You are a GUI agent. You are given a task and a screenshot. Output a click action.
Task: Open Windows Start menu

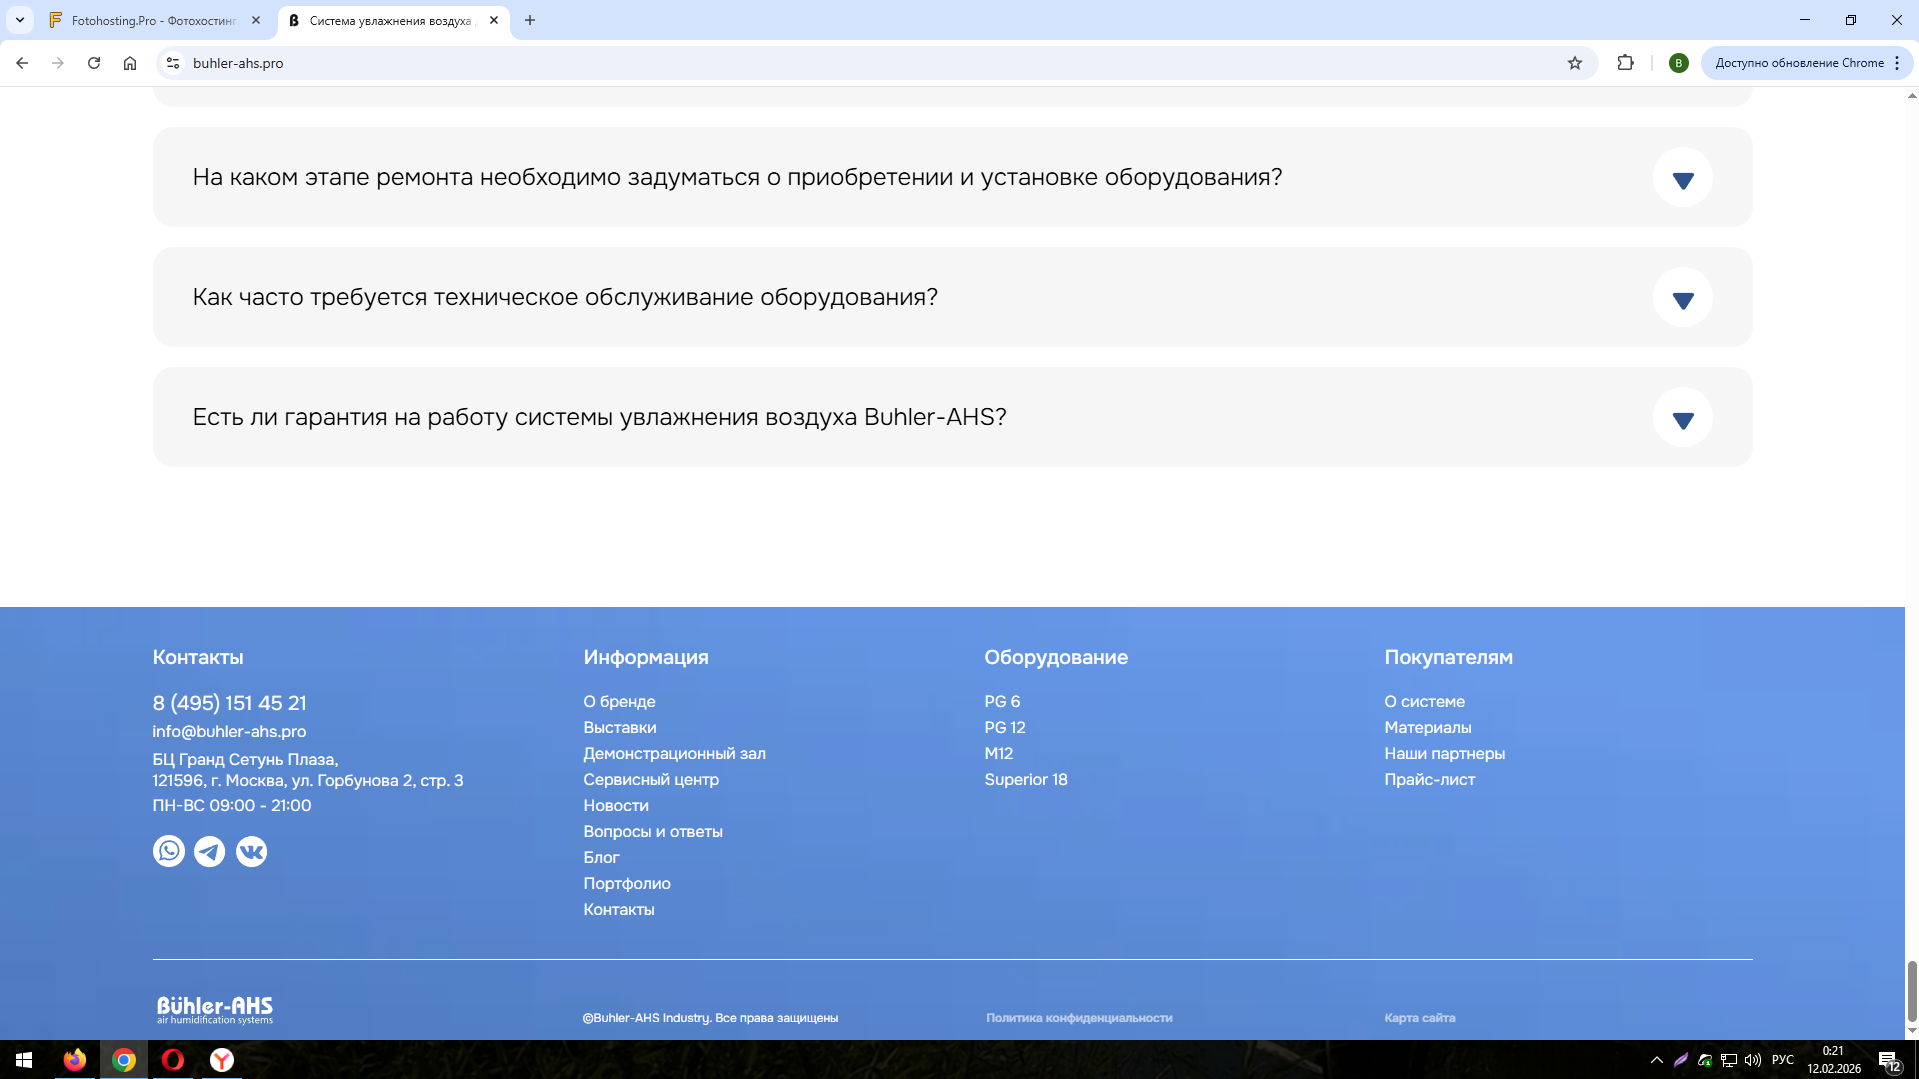(x=24, y=1060)
